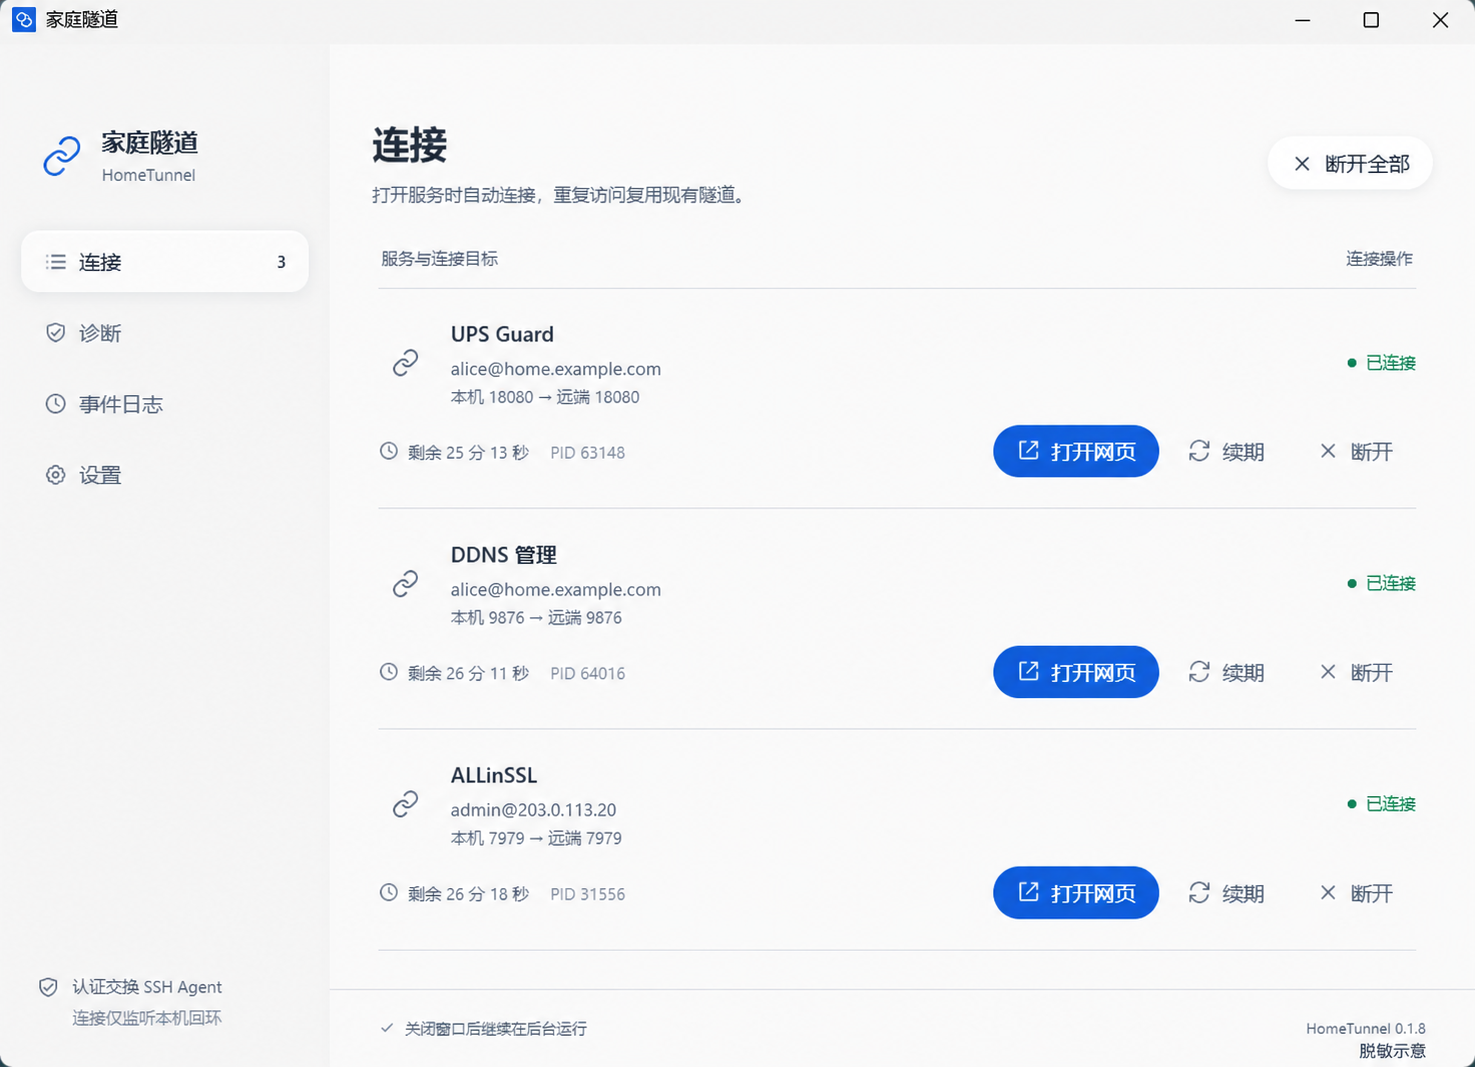This screenshot has width=1475, height=1067.
Task: Click the 已连接 status of DDNS 管理
Action: 1381,583
